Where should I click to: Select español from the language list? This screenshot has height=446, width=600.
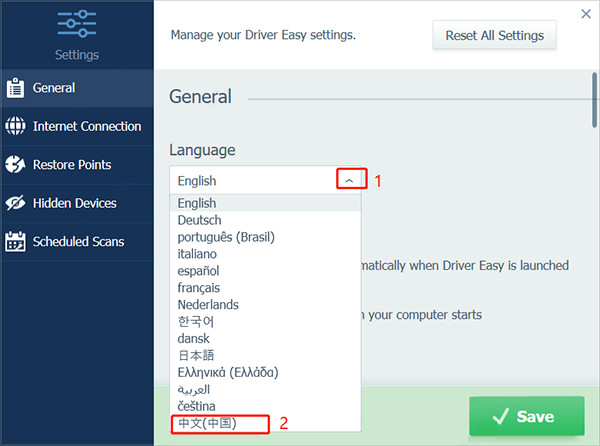pyautogui.click(x=198, y=270)
